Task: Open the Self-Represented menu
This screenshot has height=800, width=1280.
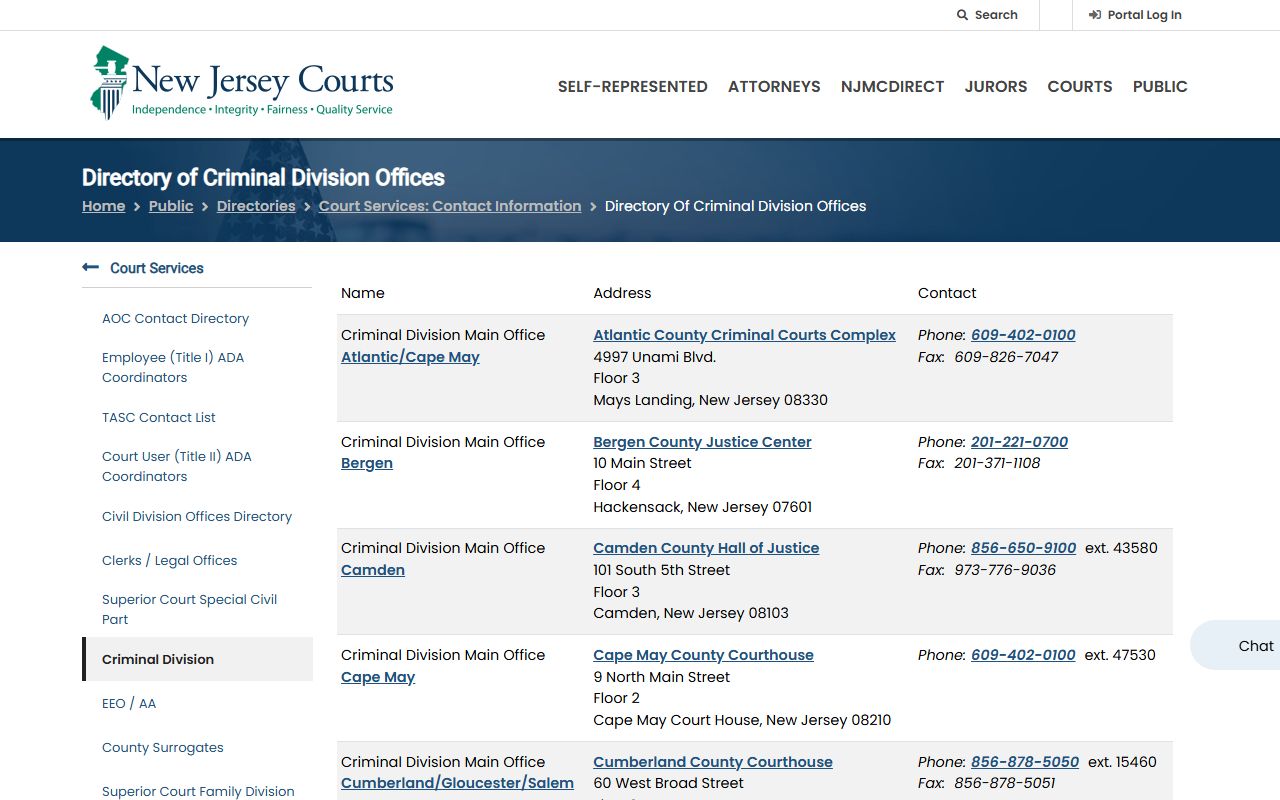Action: pyautogui.click(x=633, y=87)
